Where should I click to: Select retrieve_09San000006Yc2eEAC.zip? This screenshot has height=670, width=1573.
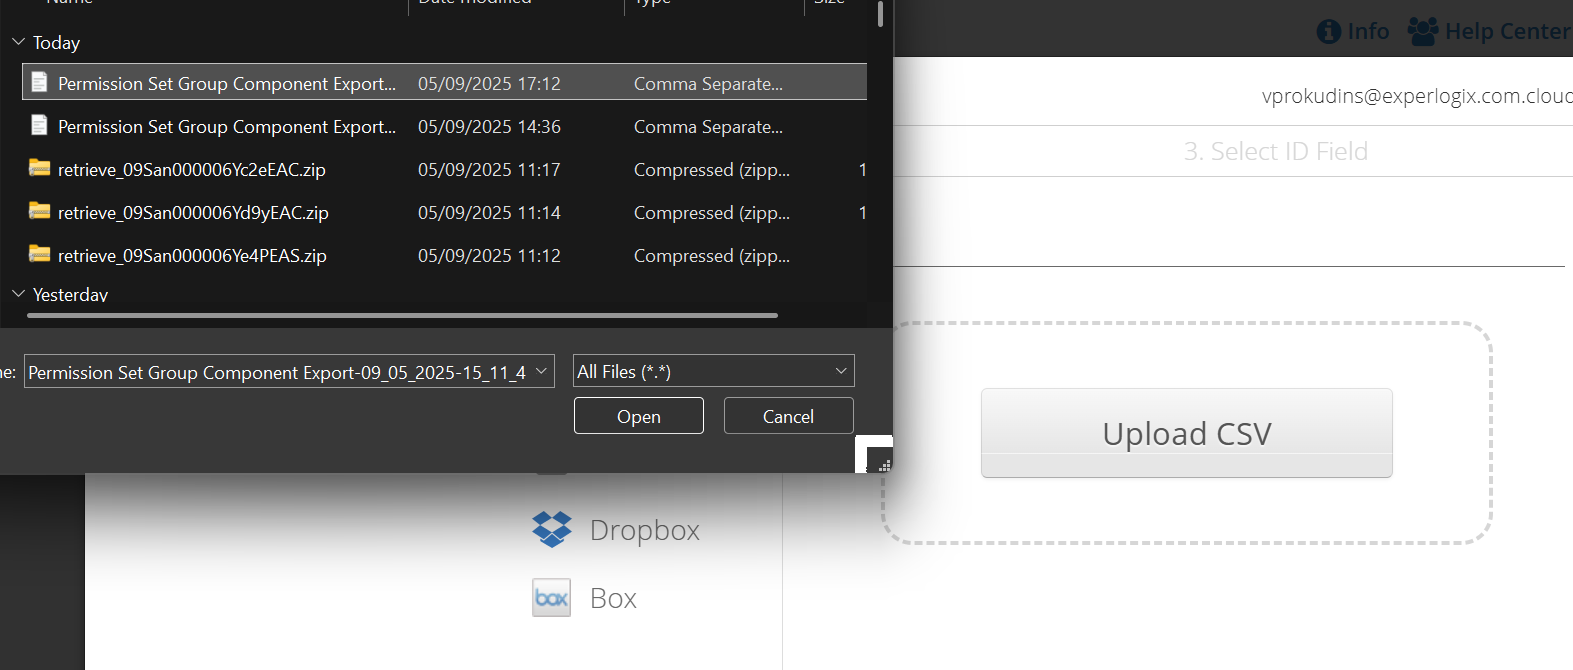click(444, 169)
